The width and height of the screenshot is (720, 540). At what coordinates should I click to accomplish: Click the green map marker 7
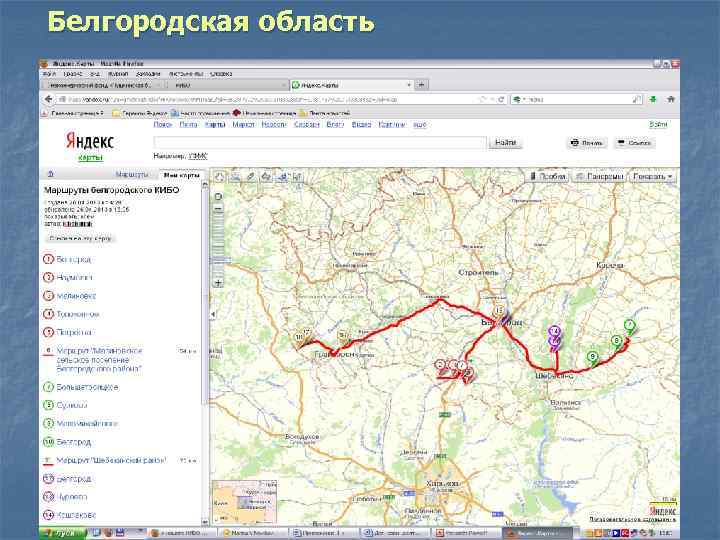(630, 326)
